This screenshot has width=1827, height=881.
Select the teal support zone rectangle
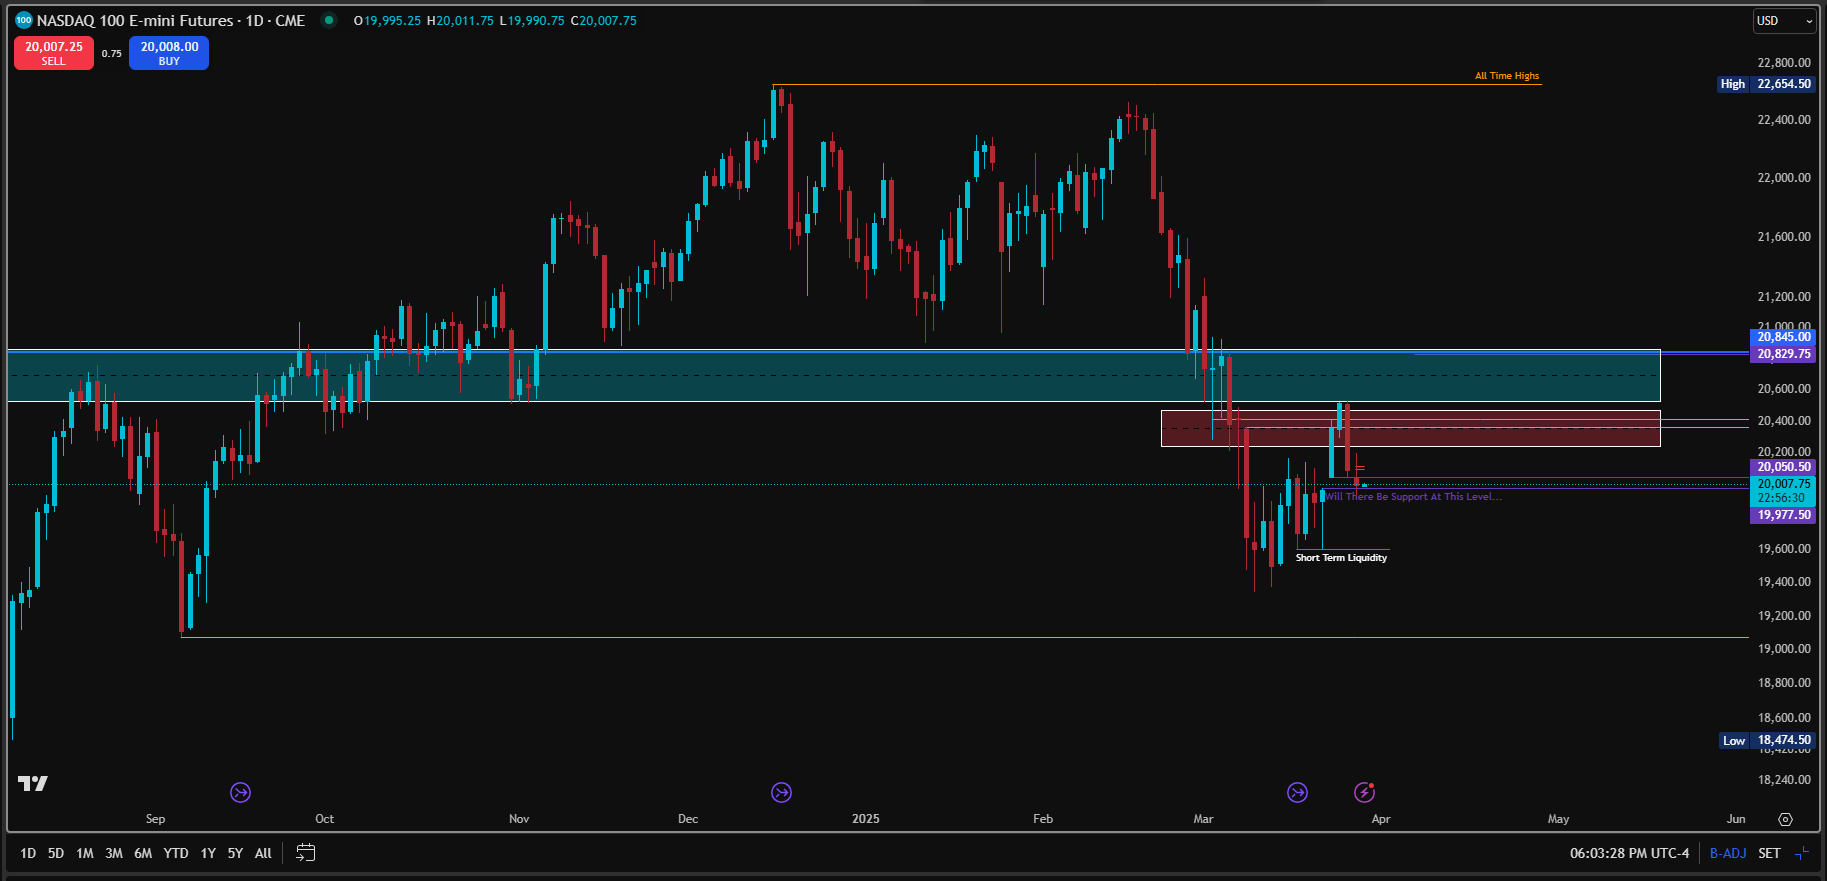pos(834,376)
